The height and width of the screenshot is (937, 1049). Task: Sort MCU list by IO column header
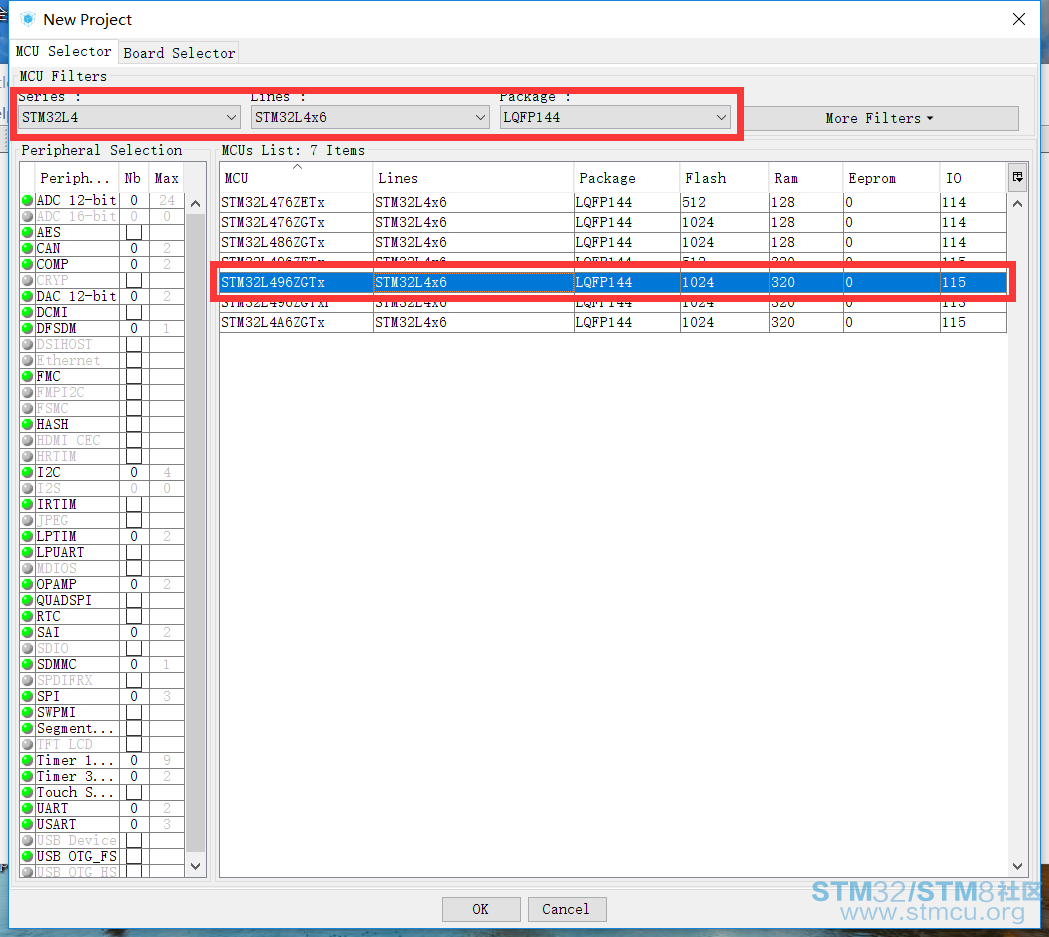coord(973,178)
